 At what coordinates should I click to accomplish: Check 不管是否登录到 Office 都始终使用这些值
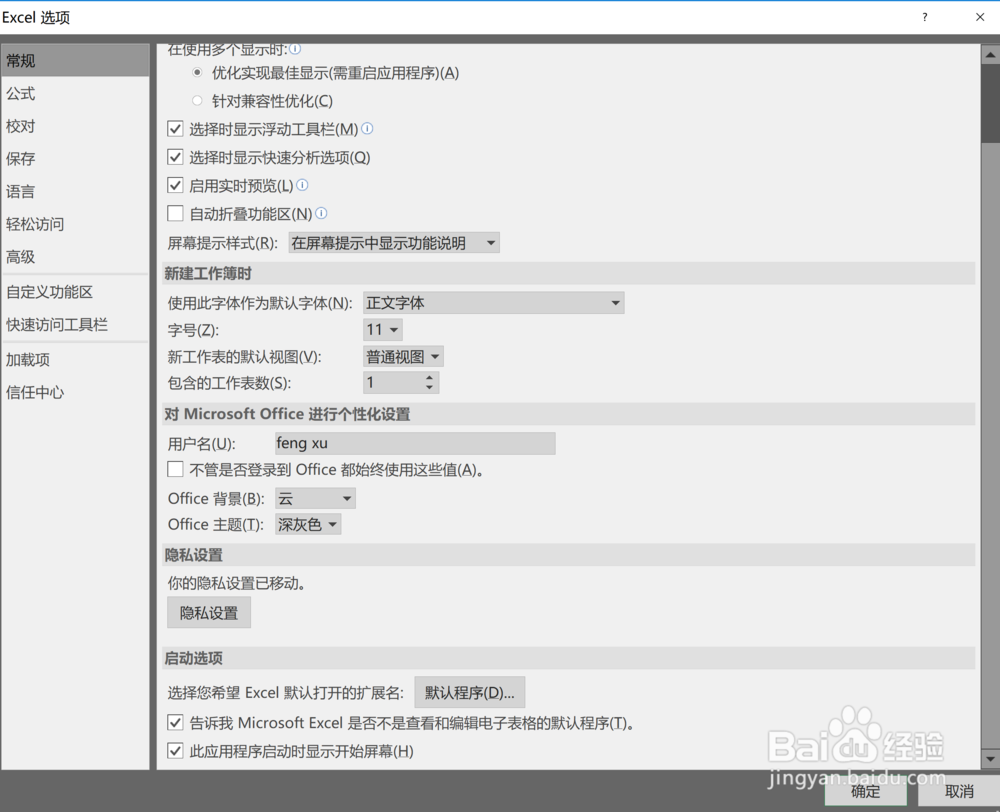tap(175, 469)
